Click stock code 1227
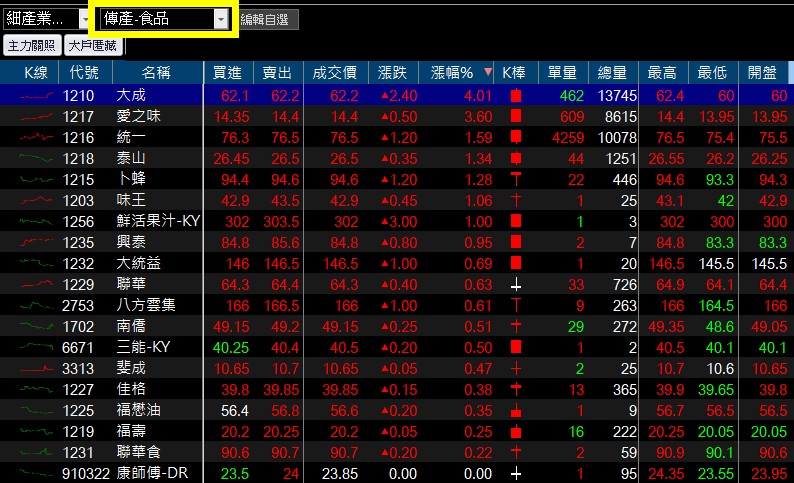Viewport: 794px width, 483px height. point(78,390)
